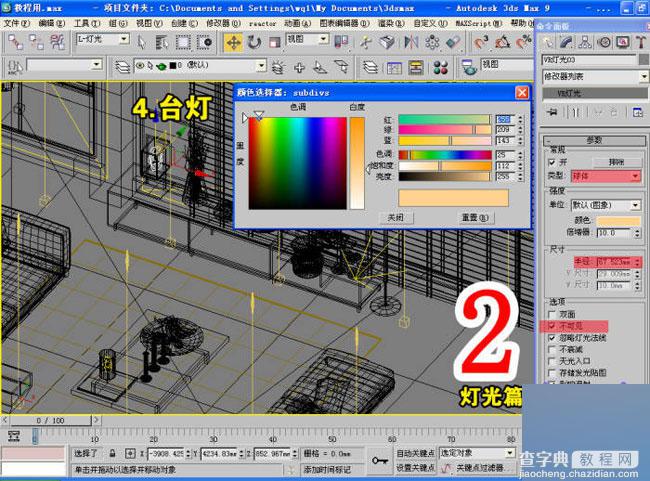Toggle the 开 light on checkbox
The image size is (650, 481).
point(552,162)
